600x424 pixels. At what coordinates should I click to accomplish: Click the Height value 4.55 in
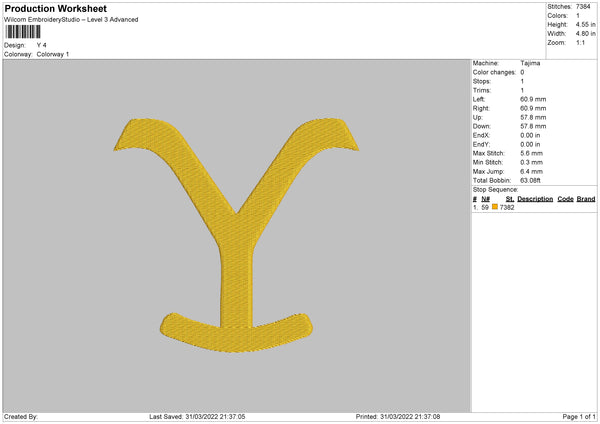coord(585,24)
